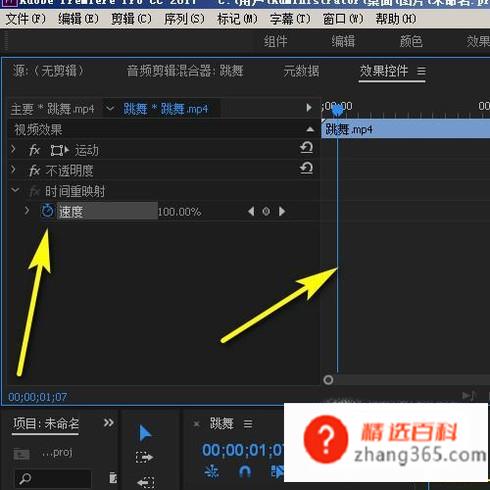Select the 跳舞 * 跳舞.mp4 sequence clip
Viewport: 490px width, 490px height.
tap(166, 109)
